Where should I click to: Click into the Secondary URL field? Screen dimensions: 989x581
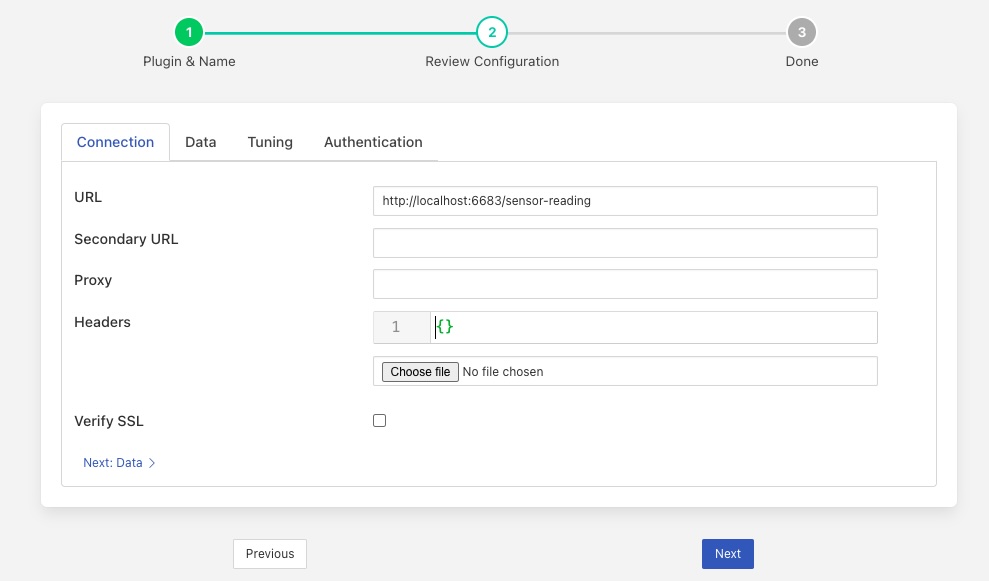tap(625, 243)
